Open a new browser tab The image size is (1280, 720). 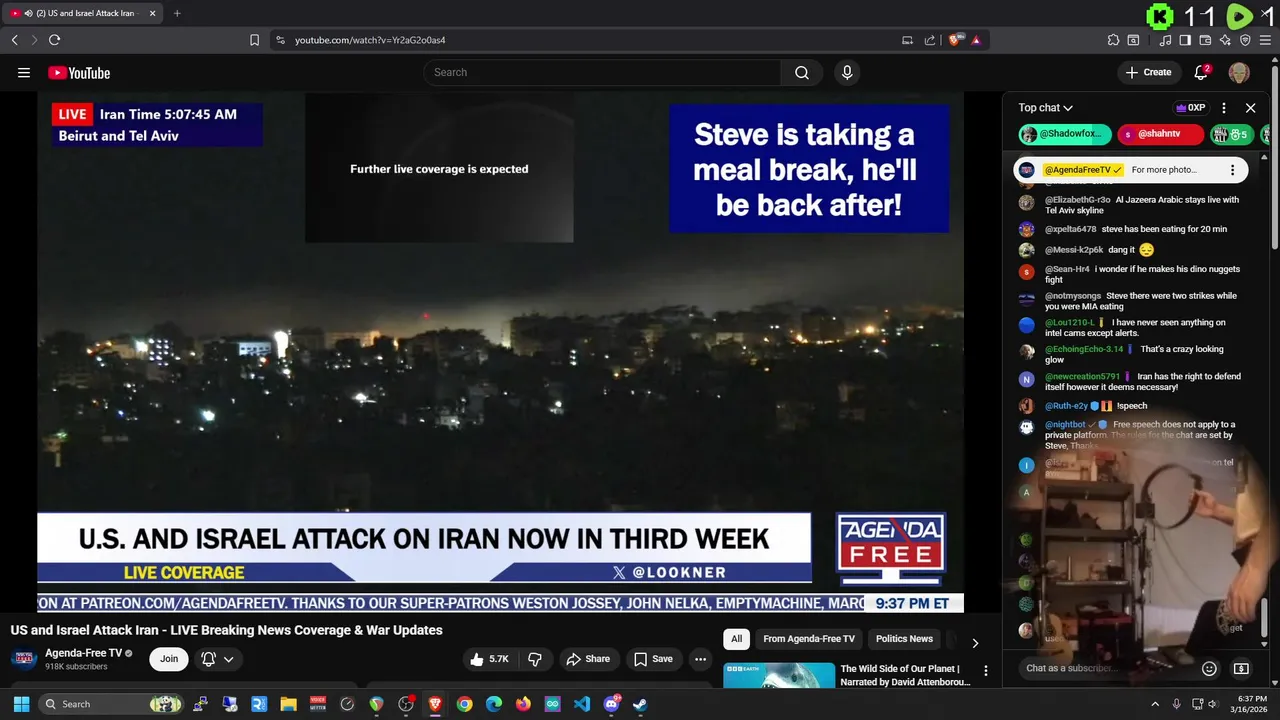177,13
